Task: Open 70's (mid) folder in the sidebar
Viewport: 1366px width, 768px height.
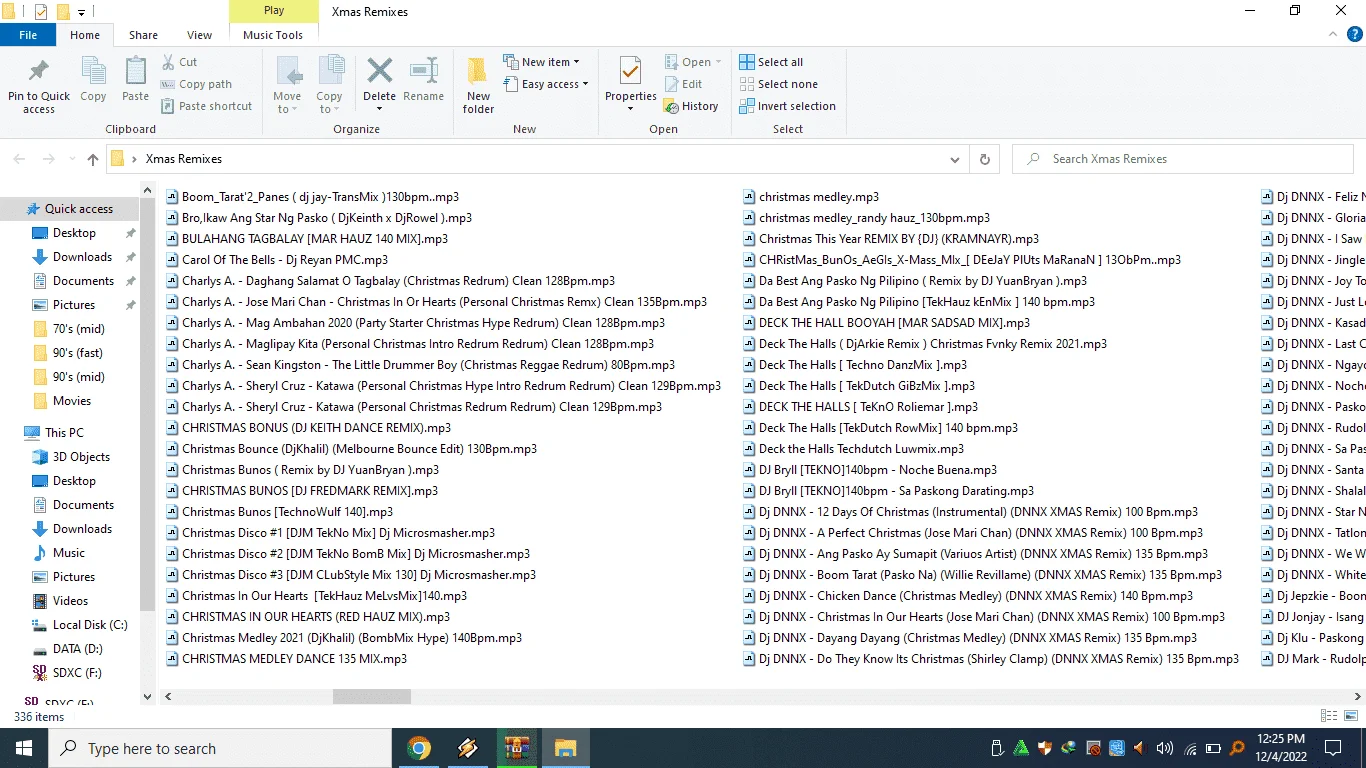Action: 79,329
